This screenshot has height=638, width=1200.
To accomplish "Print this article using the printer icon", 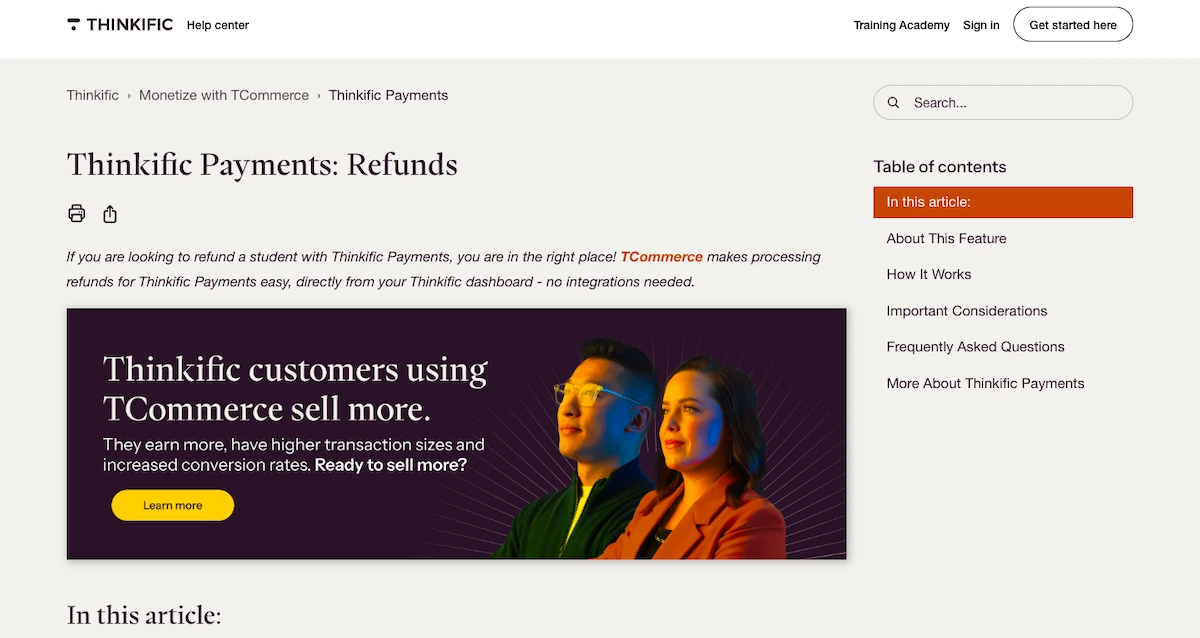I will [x=77, y=213].
